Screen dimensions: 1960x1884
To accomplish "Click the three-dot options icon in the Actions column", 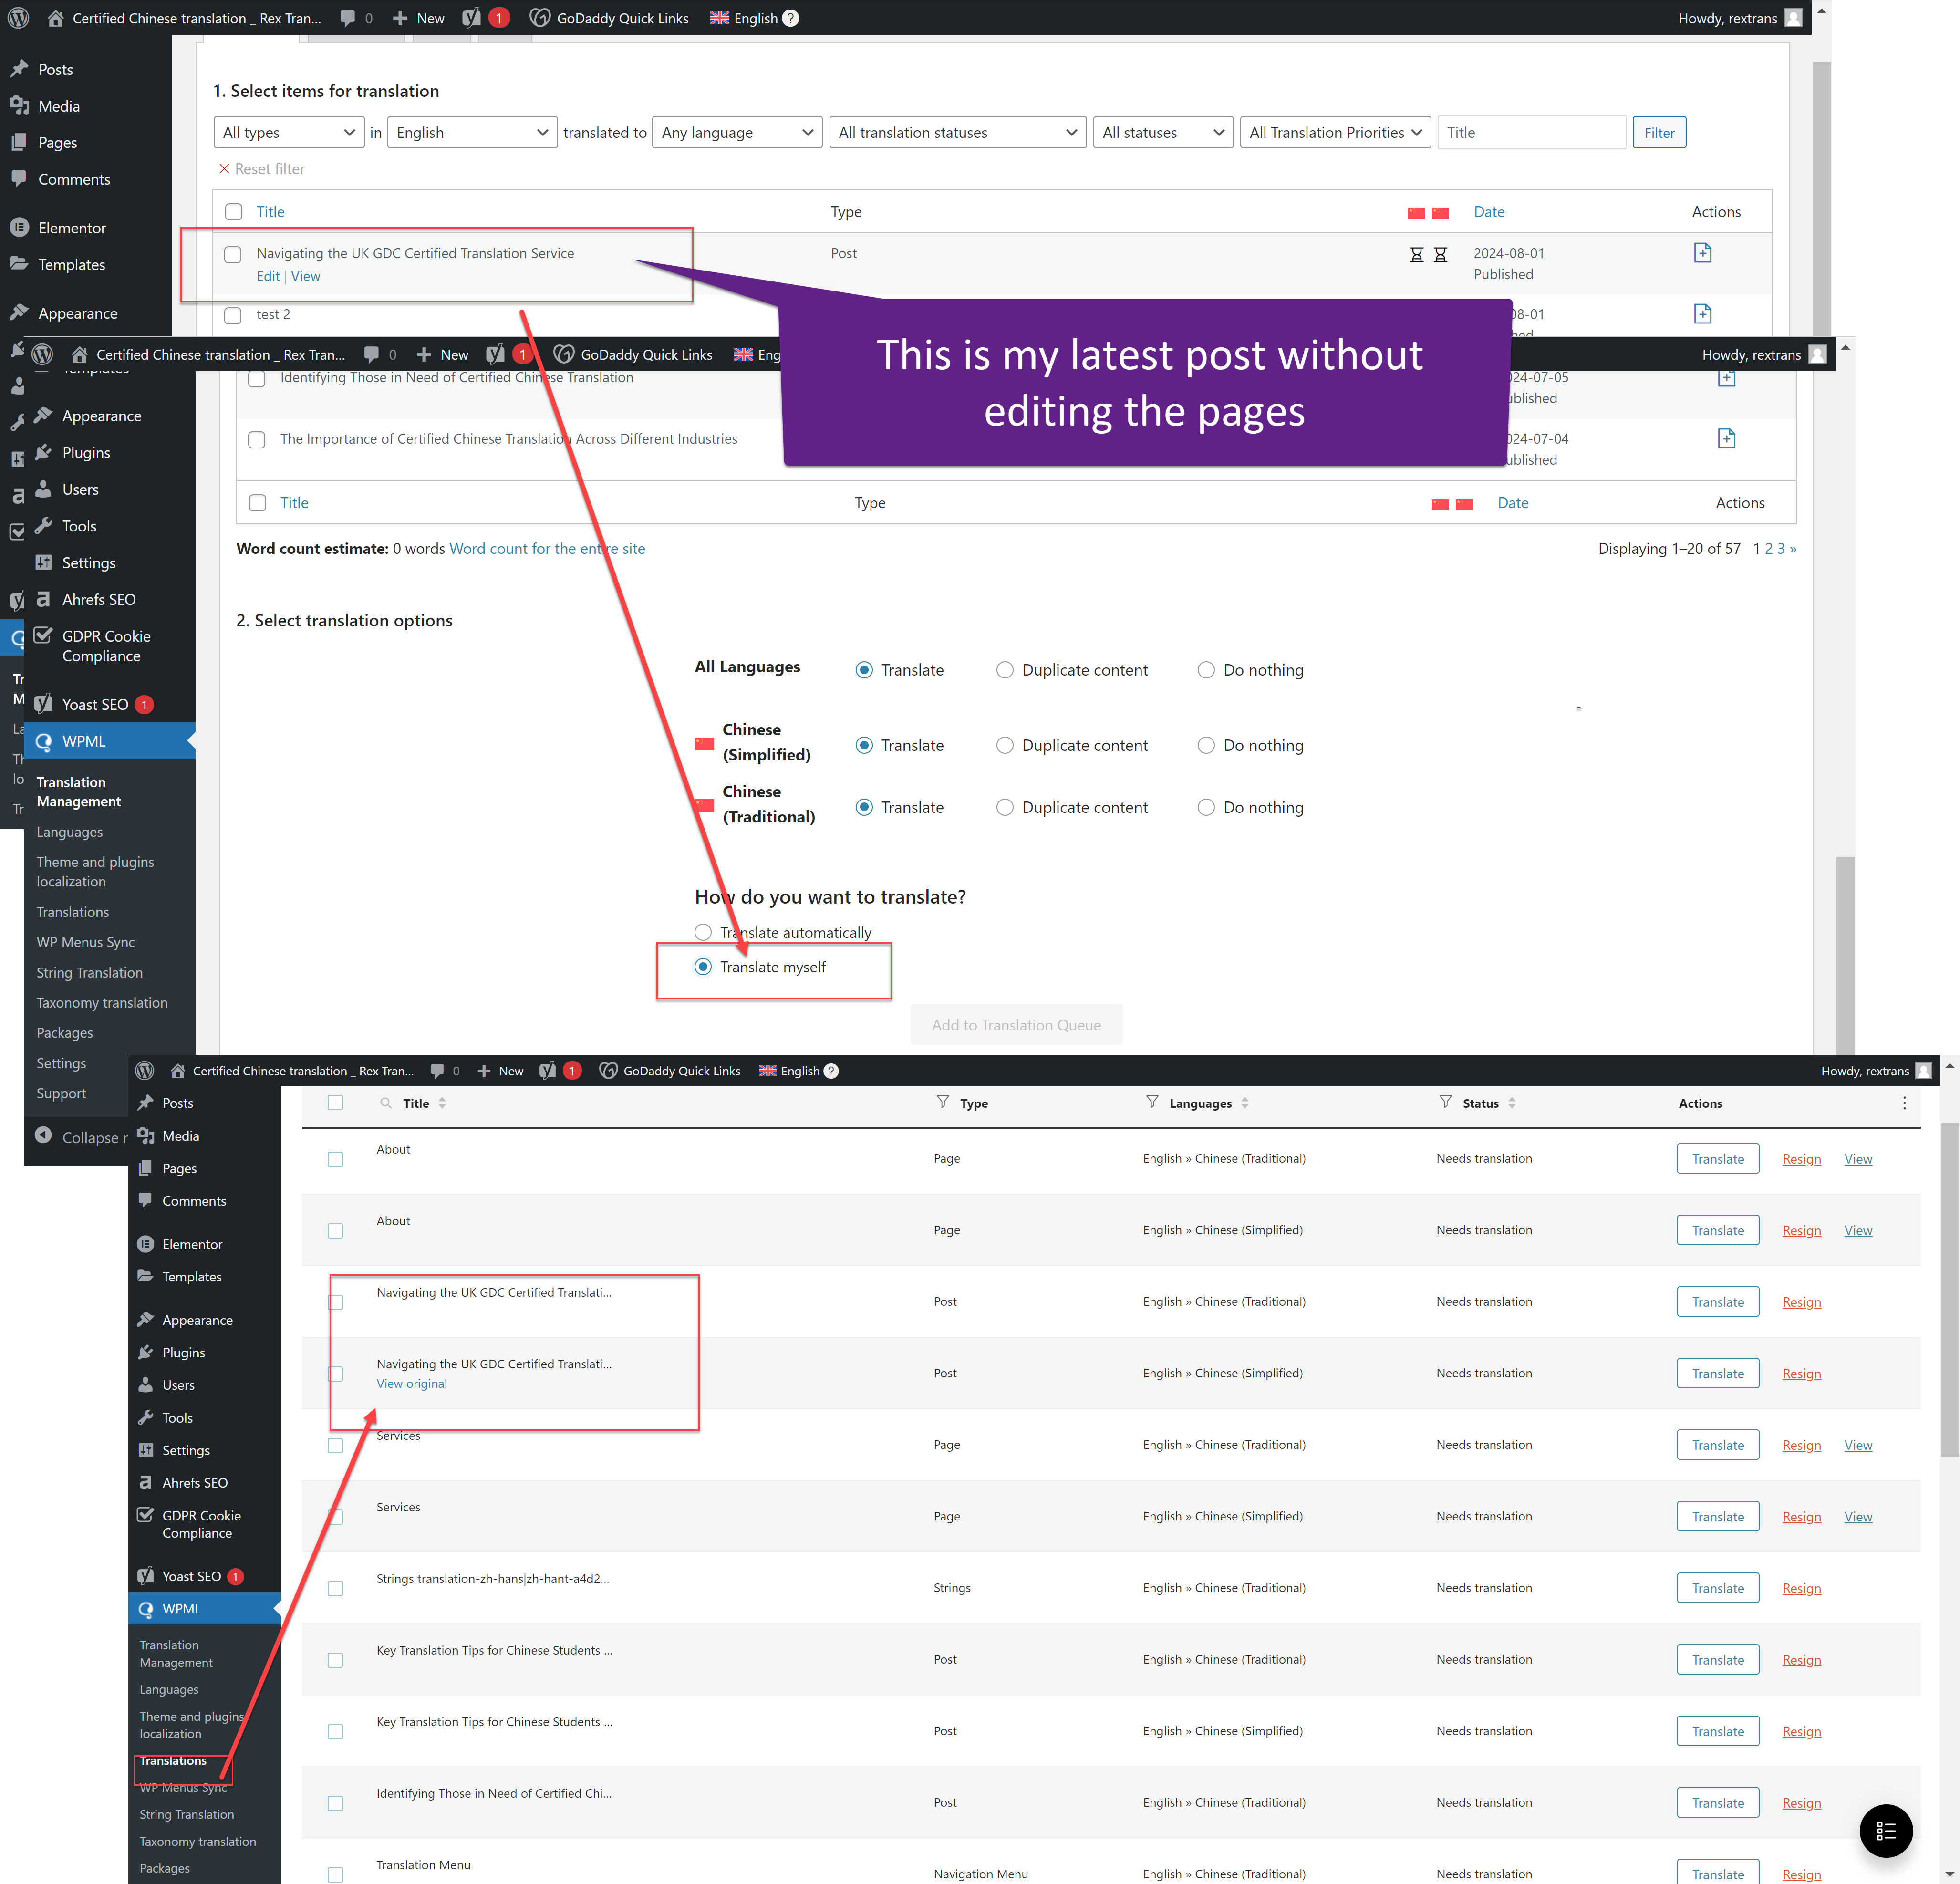I will click(1903, 1103).
